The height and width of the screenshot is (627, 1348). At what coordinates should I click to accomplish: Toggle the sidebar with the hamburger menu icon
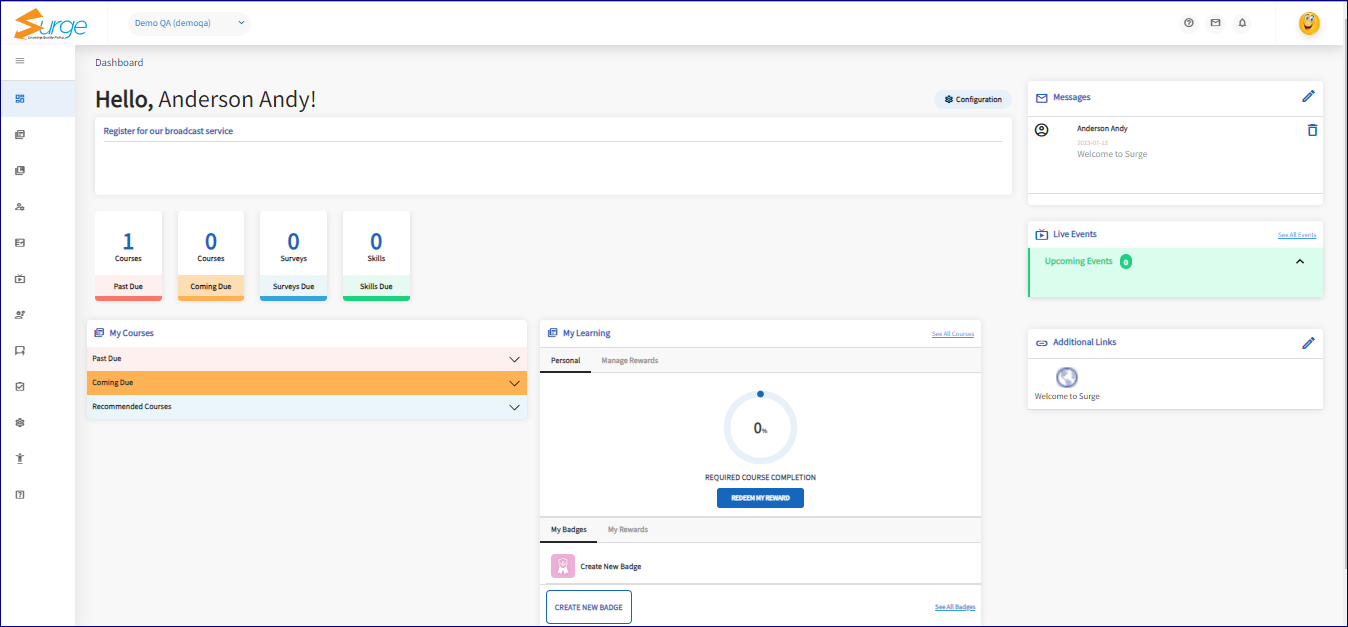pos(18,60)
